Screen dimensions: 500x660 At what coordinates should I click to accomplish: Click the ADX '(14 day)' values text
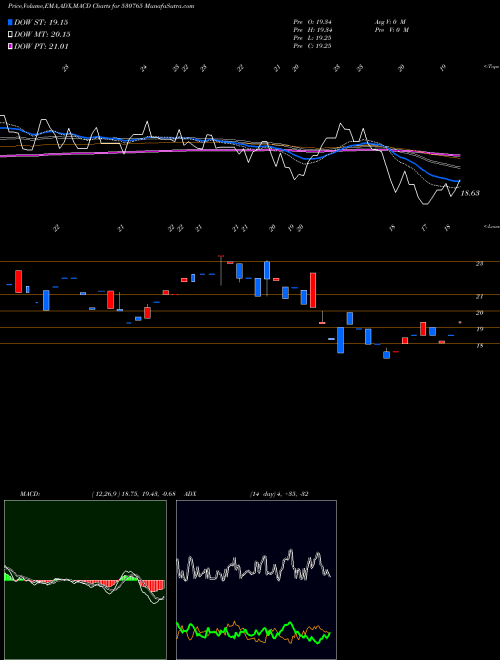pyautogui.click(x=279, y=494)
